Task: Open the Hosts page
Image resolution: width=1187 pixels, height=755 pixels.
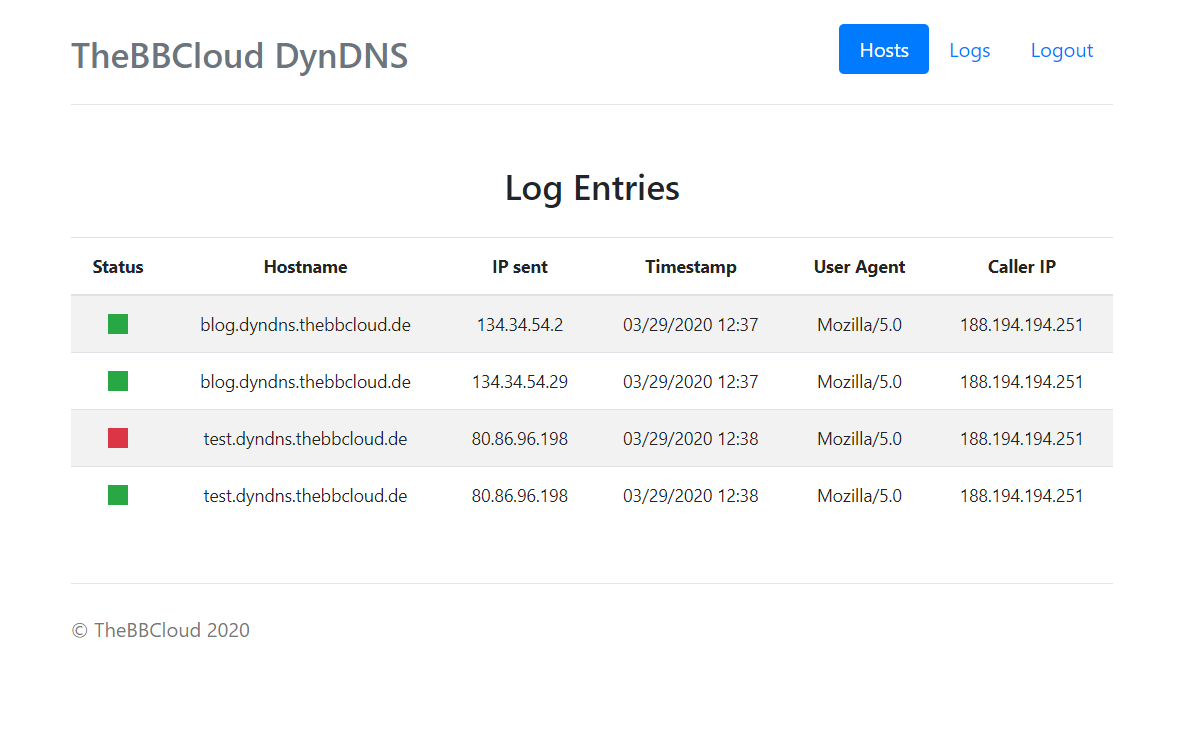Action: (x=883, y=50)
